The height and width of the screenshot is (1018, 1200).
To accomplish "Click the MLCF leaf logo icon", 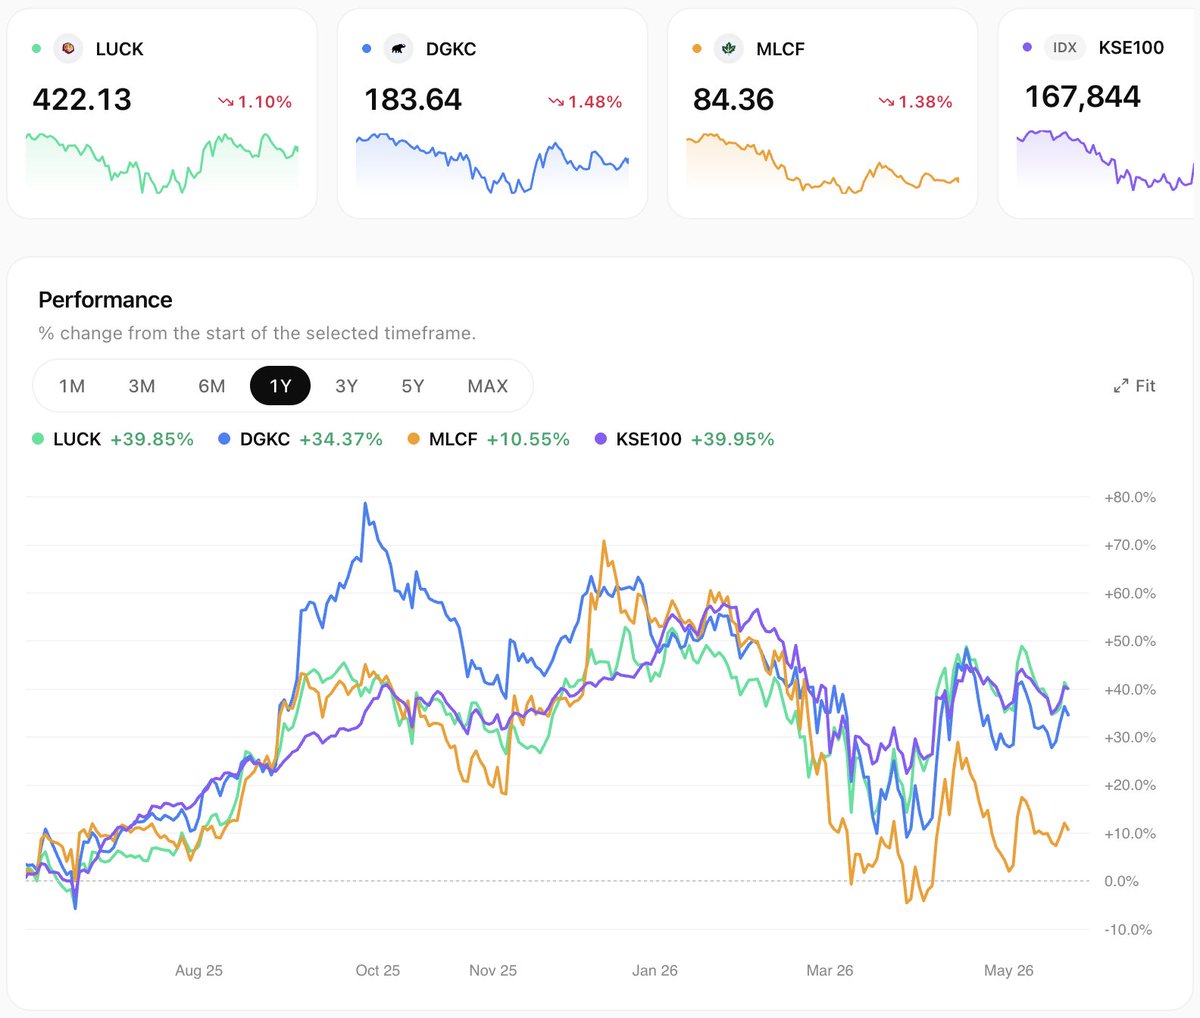I will pos(728,48).
